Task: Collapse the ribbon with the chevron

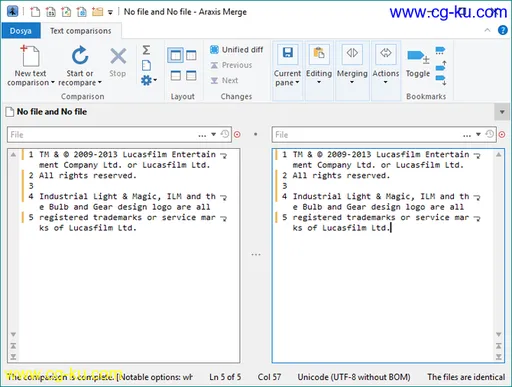Action: [x=487, y=30]
